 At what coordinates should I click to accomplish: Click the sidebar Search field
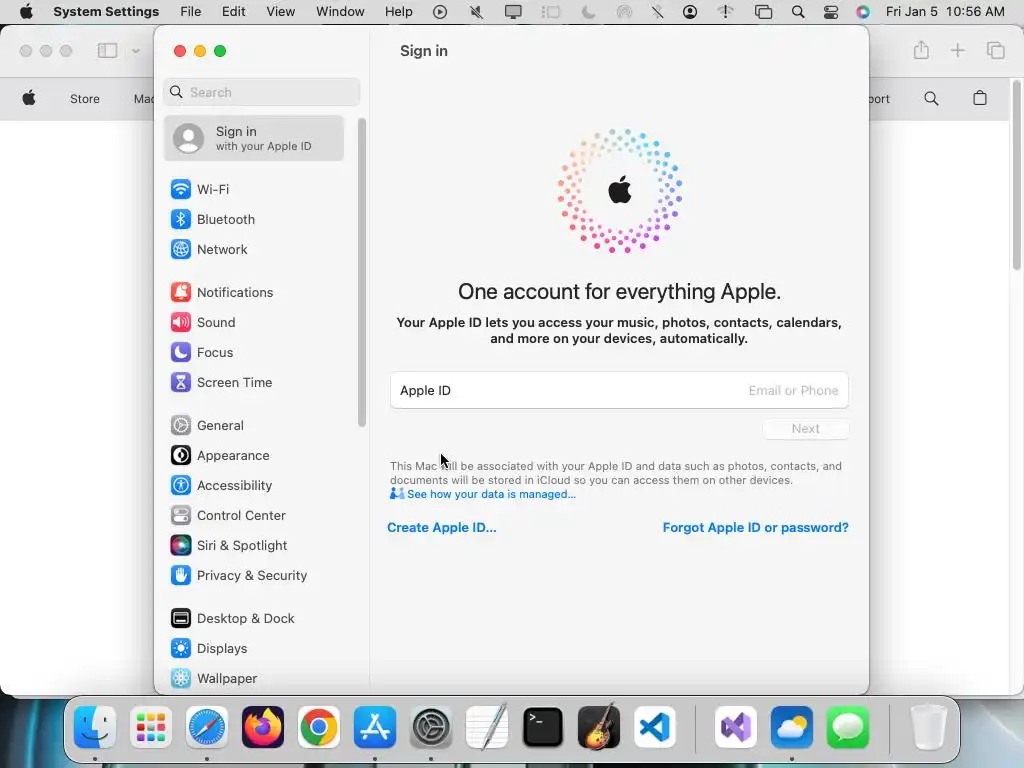coord(261,92)
